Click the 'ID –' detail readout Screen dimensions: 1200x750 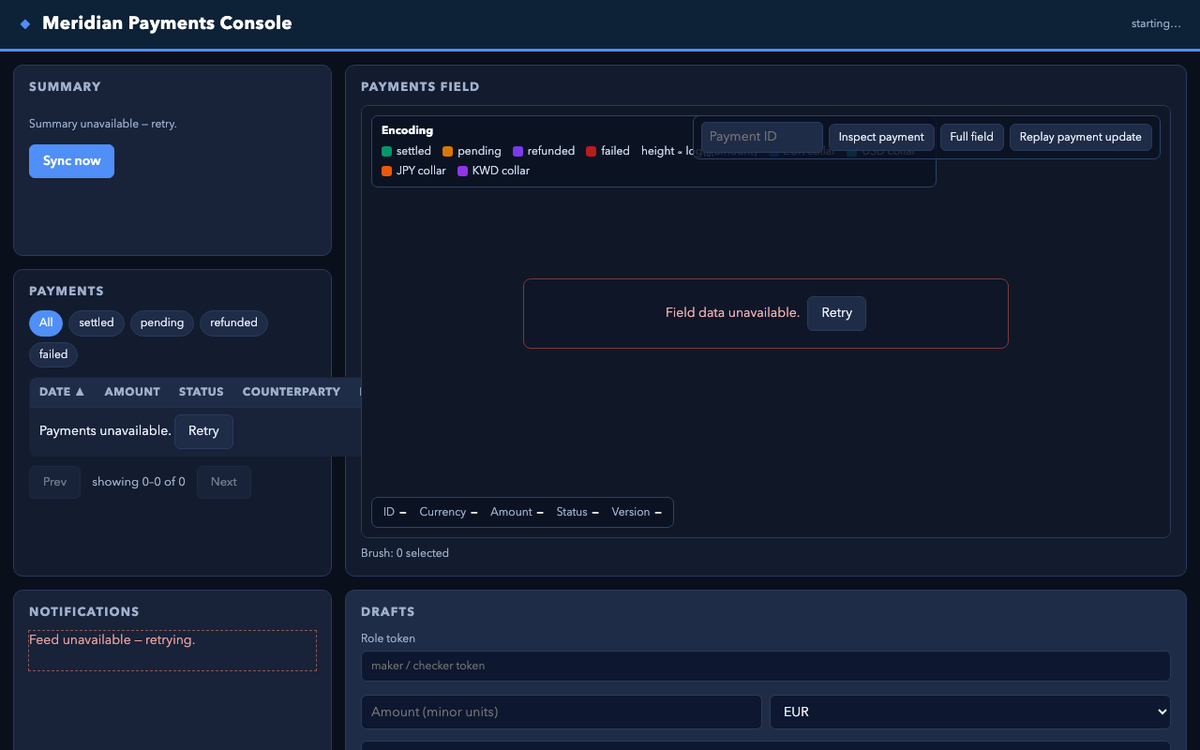pyautogui.click(x=394, y=512)
